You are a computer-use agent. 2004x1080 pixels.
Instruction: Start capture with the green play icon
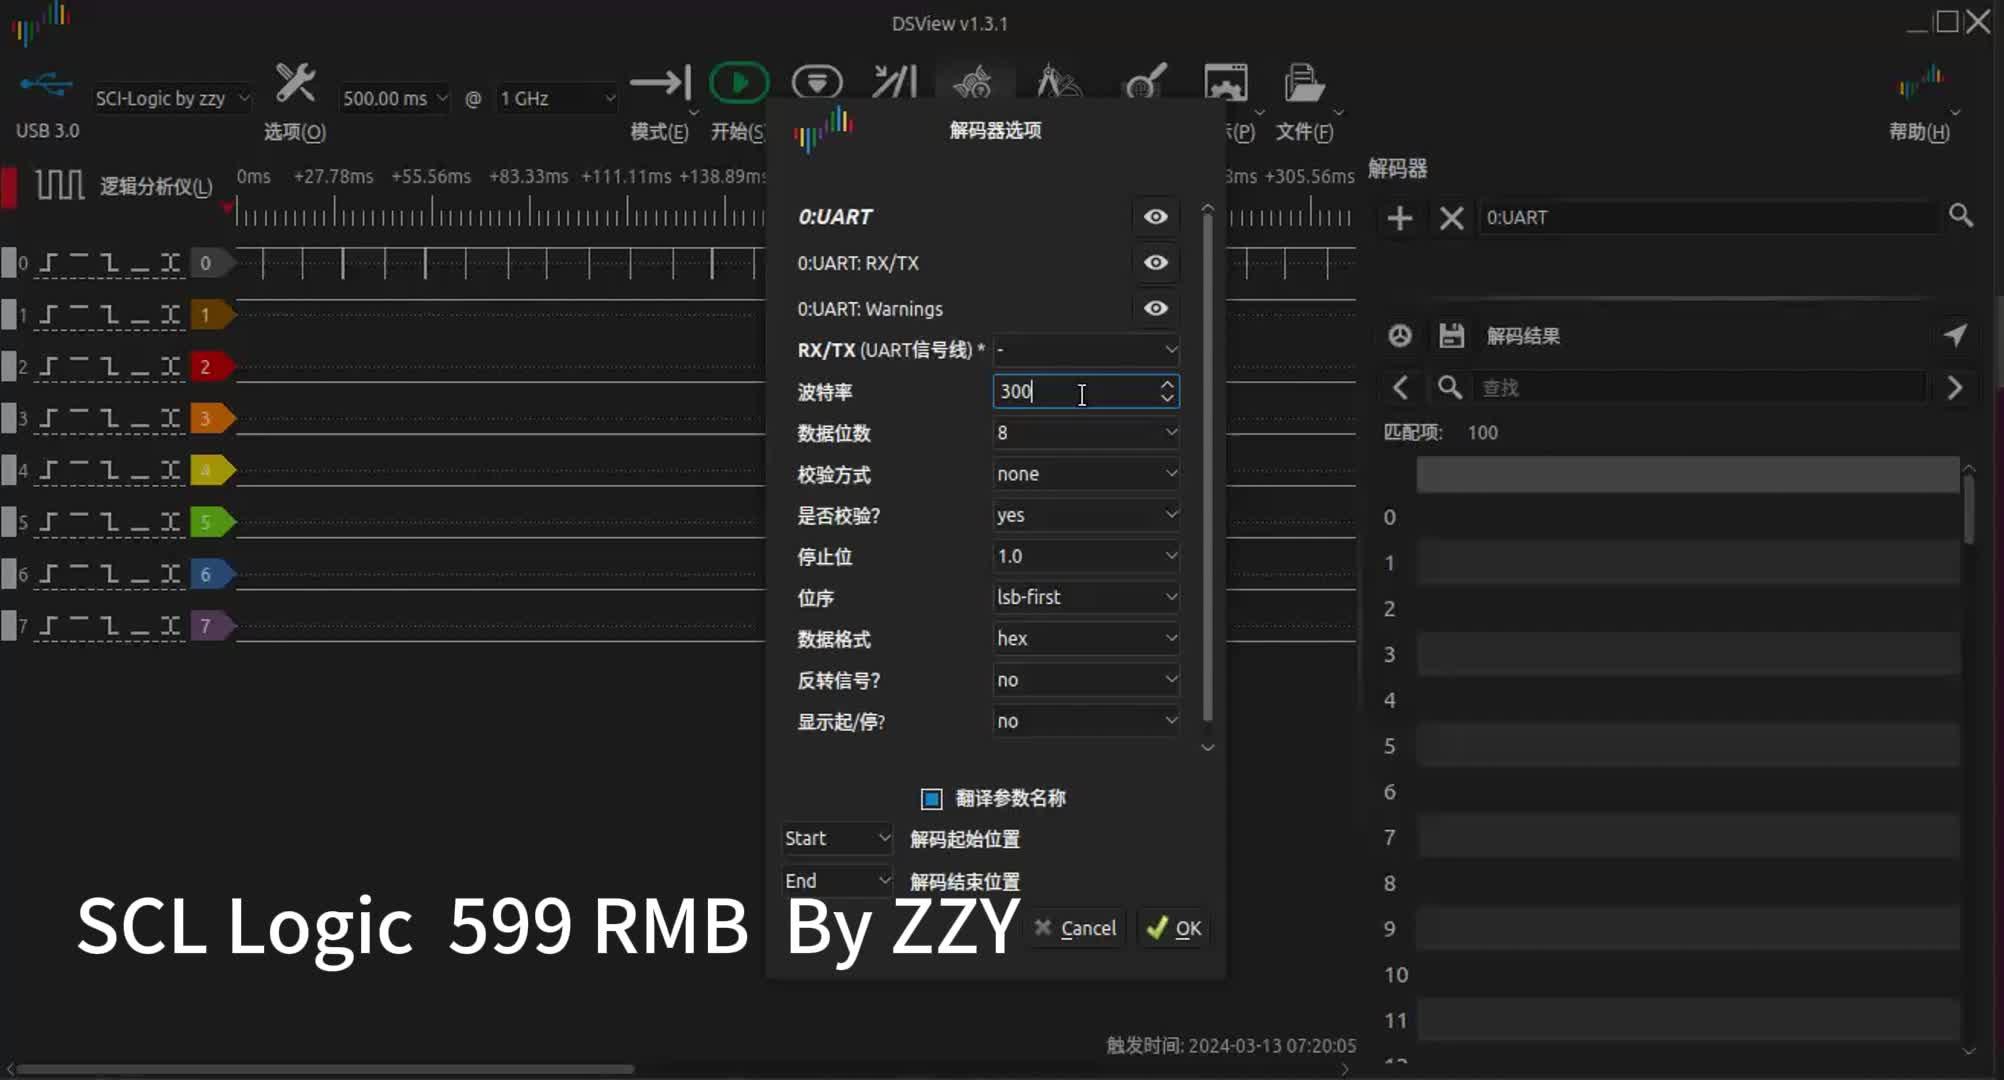pyautogui.click(x=739, y=82)
